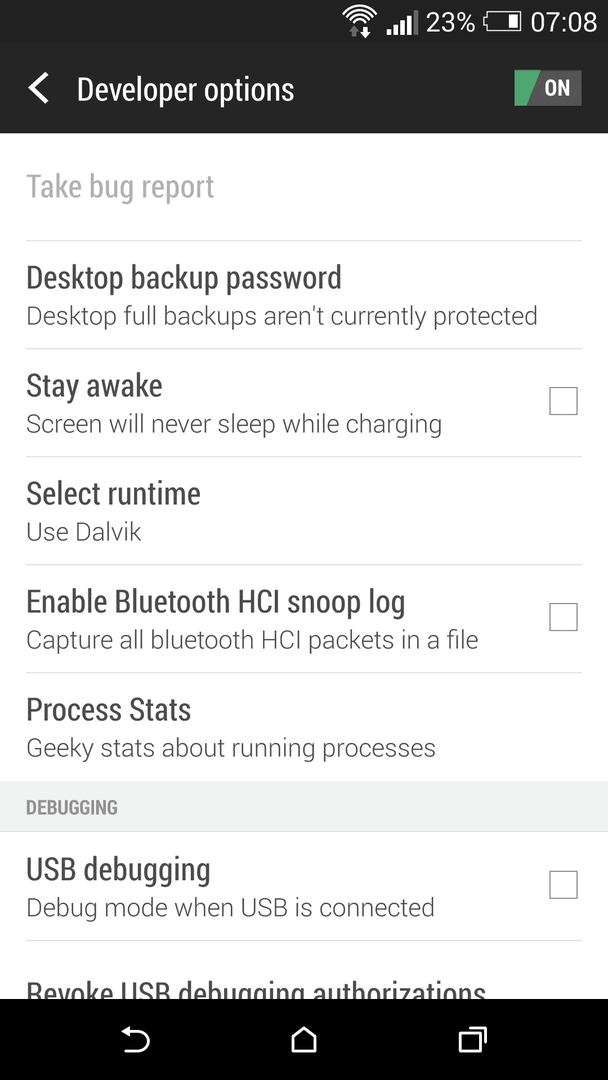Enable the USB debugging checkbox
The height and width of the screenshot is (1080, 608).
pos(563,884)
